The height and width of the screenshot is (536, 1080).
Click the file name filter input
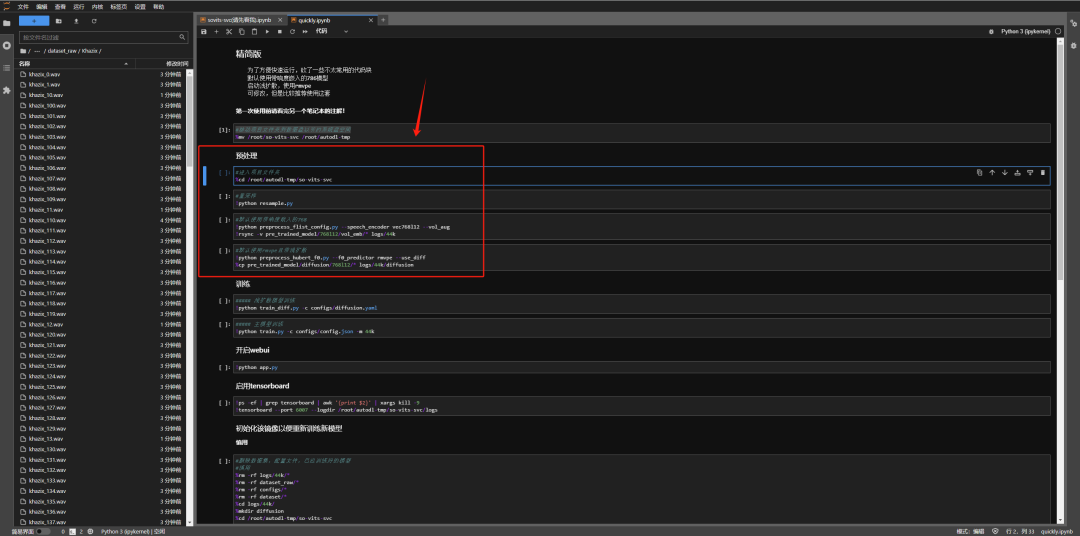103,37
